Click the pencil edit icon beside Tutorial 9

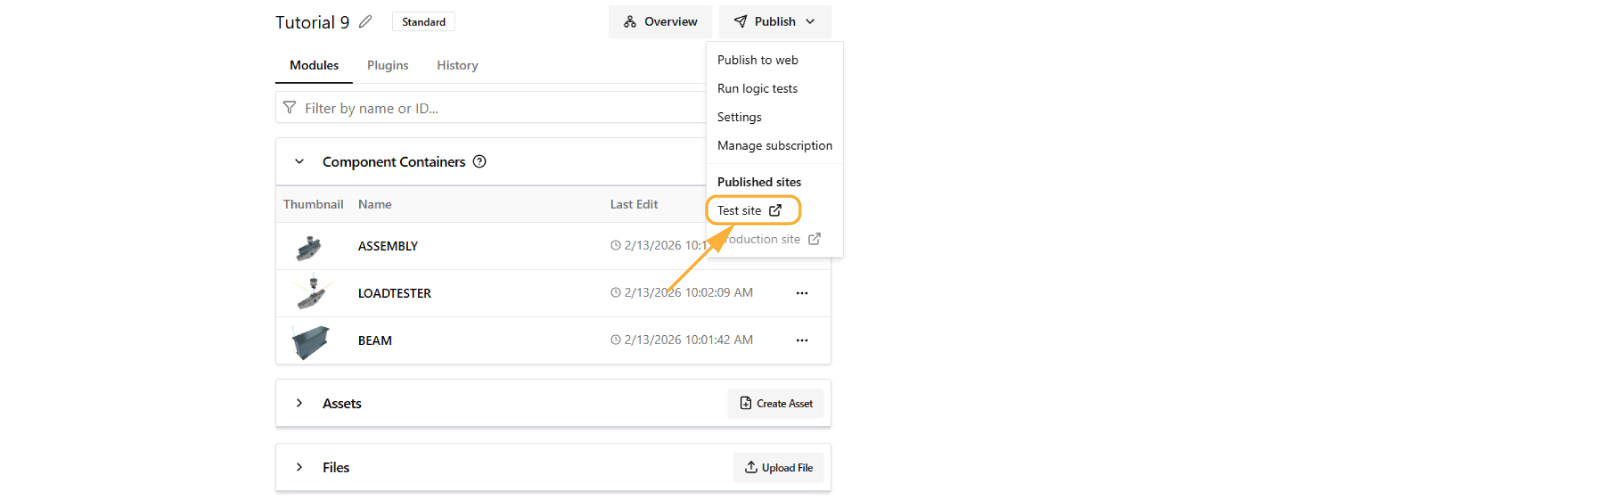click(x=366, y=22)
